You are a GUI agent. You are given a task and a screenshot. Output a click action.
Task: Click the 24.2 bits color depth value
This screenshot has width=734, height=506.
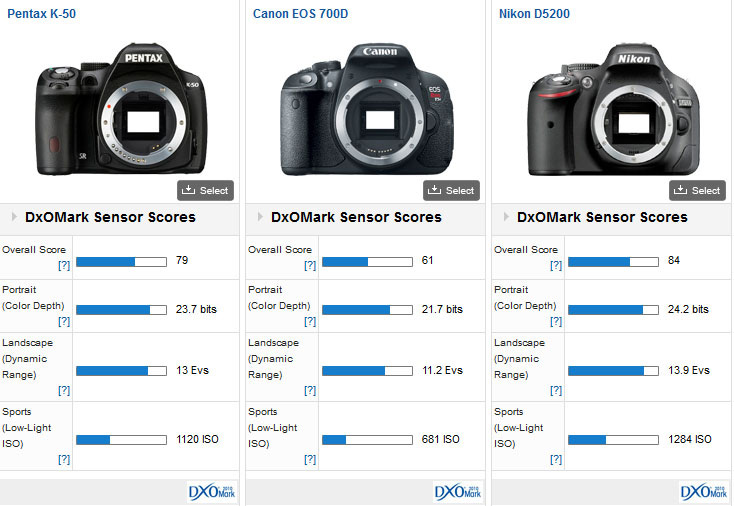pos(688,309)
